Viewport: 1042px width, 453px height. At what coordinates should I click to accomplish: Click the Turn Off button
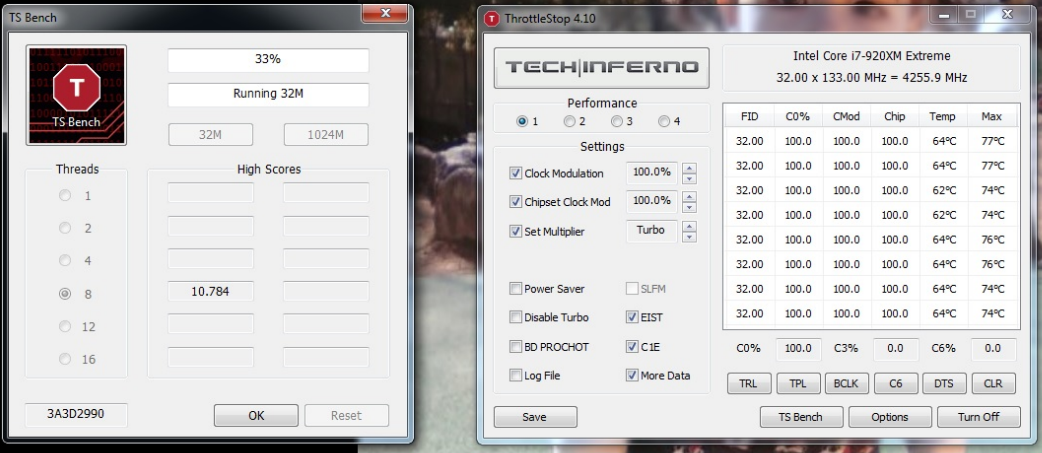[x=978, y=417]
